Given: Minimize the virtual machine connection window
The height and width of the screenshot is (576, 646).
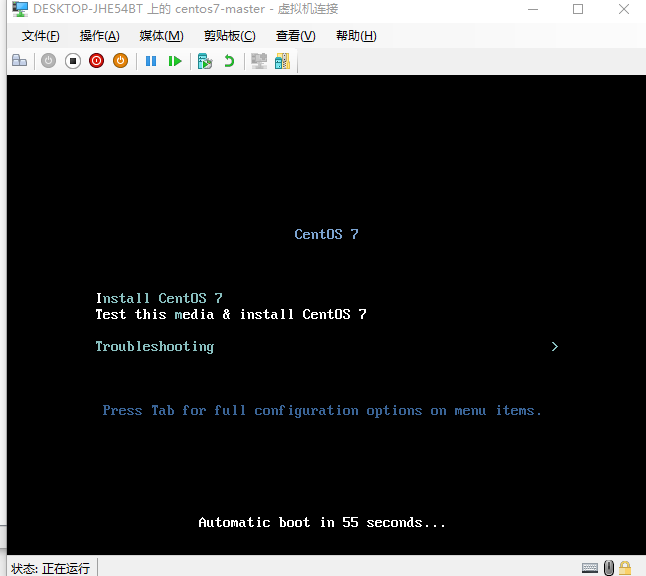Looking at the screenshot, I should pyautogui.click(x=533, y=9).
